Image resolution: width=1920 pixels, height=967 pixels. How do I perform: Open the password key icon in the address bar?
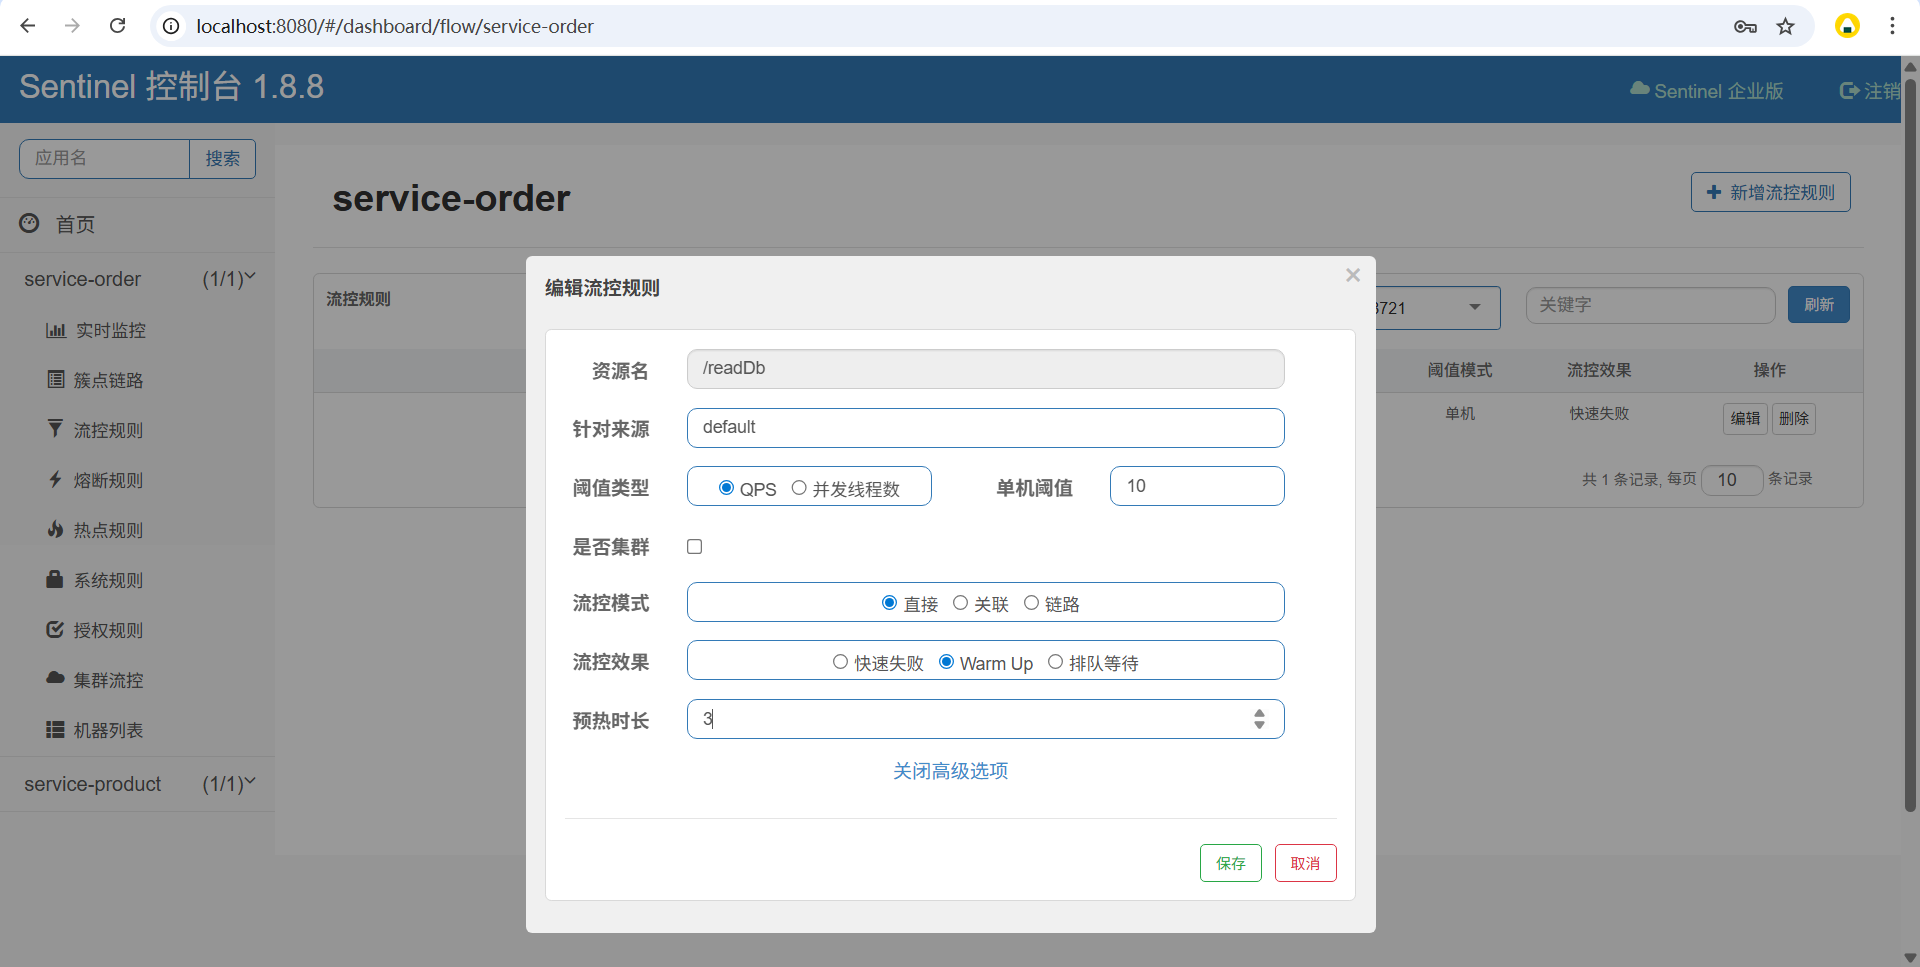coord(1745,27)
